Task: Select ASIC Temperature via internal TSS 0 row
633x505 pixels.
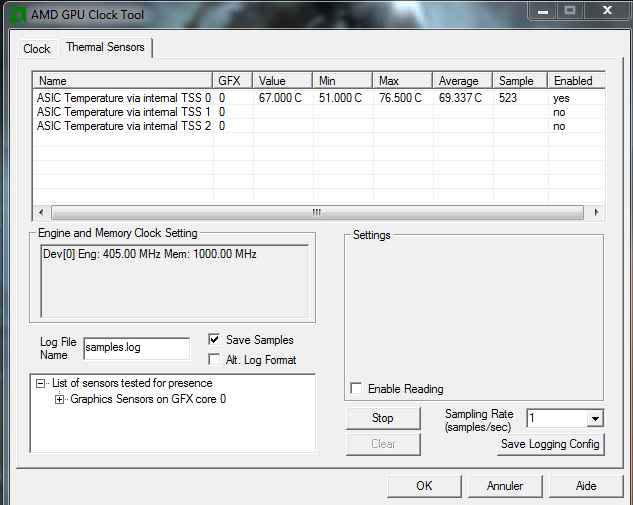Action: (123, 98)
